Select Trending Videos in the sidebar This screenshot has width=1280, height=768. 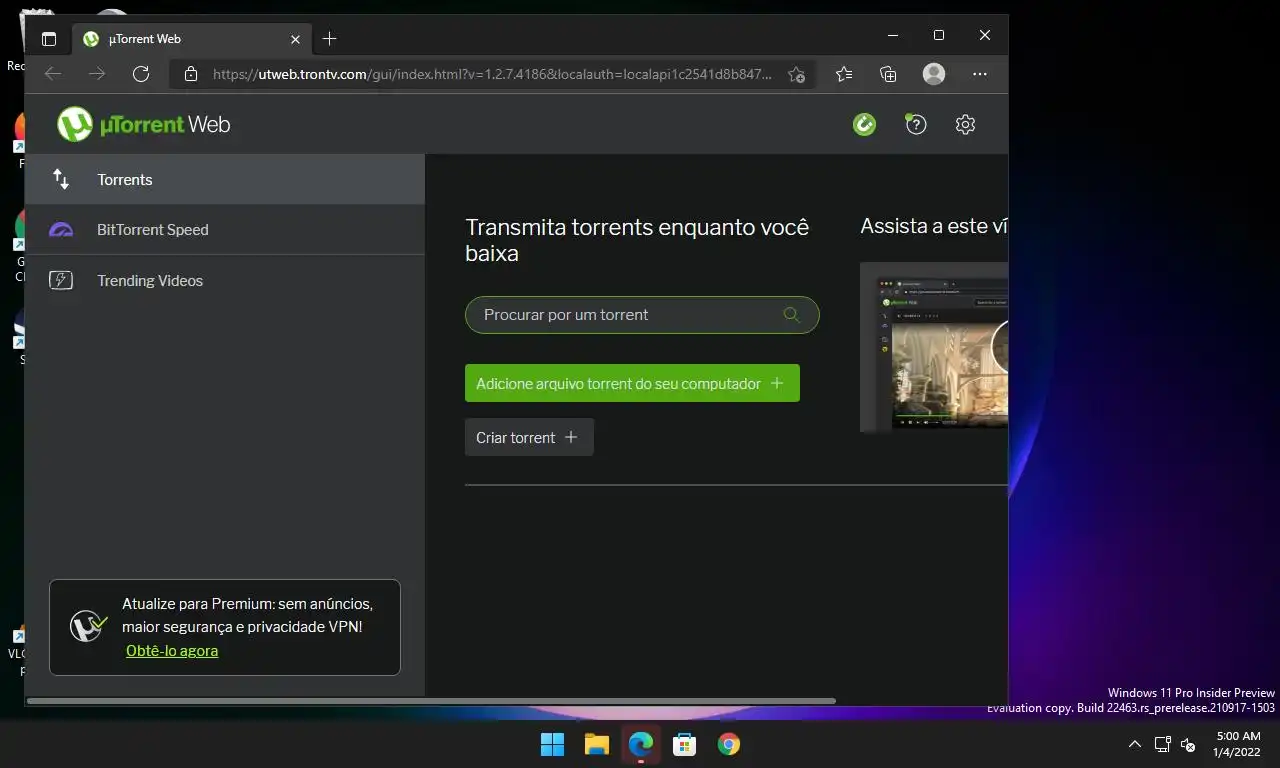point(225,281)
